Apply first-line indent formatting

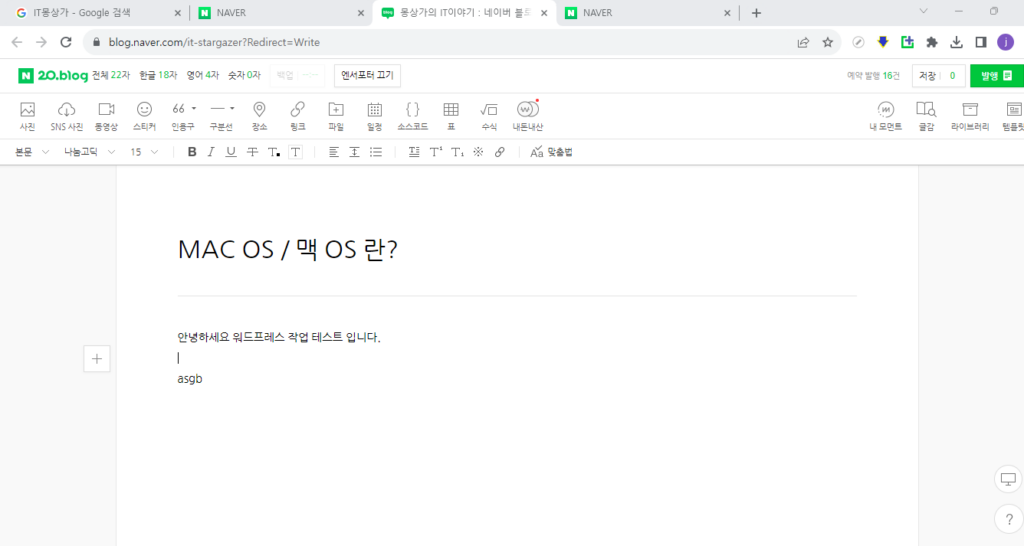pyautogui.click(x=414, y=152)
